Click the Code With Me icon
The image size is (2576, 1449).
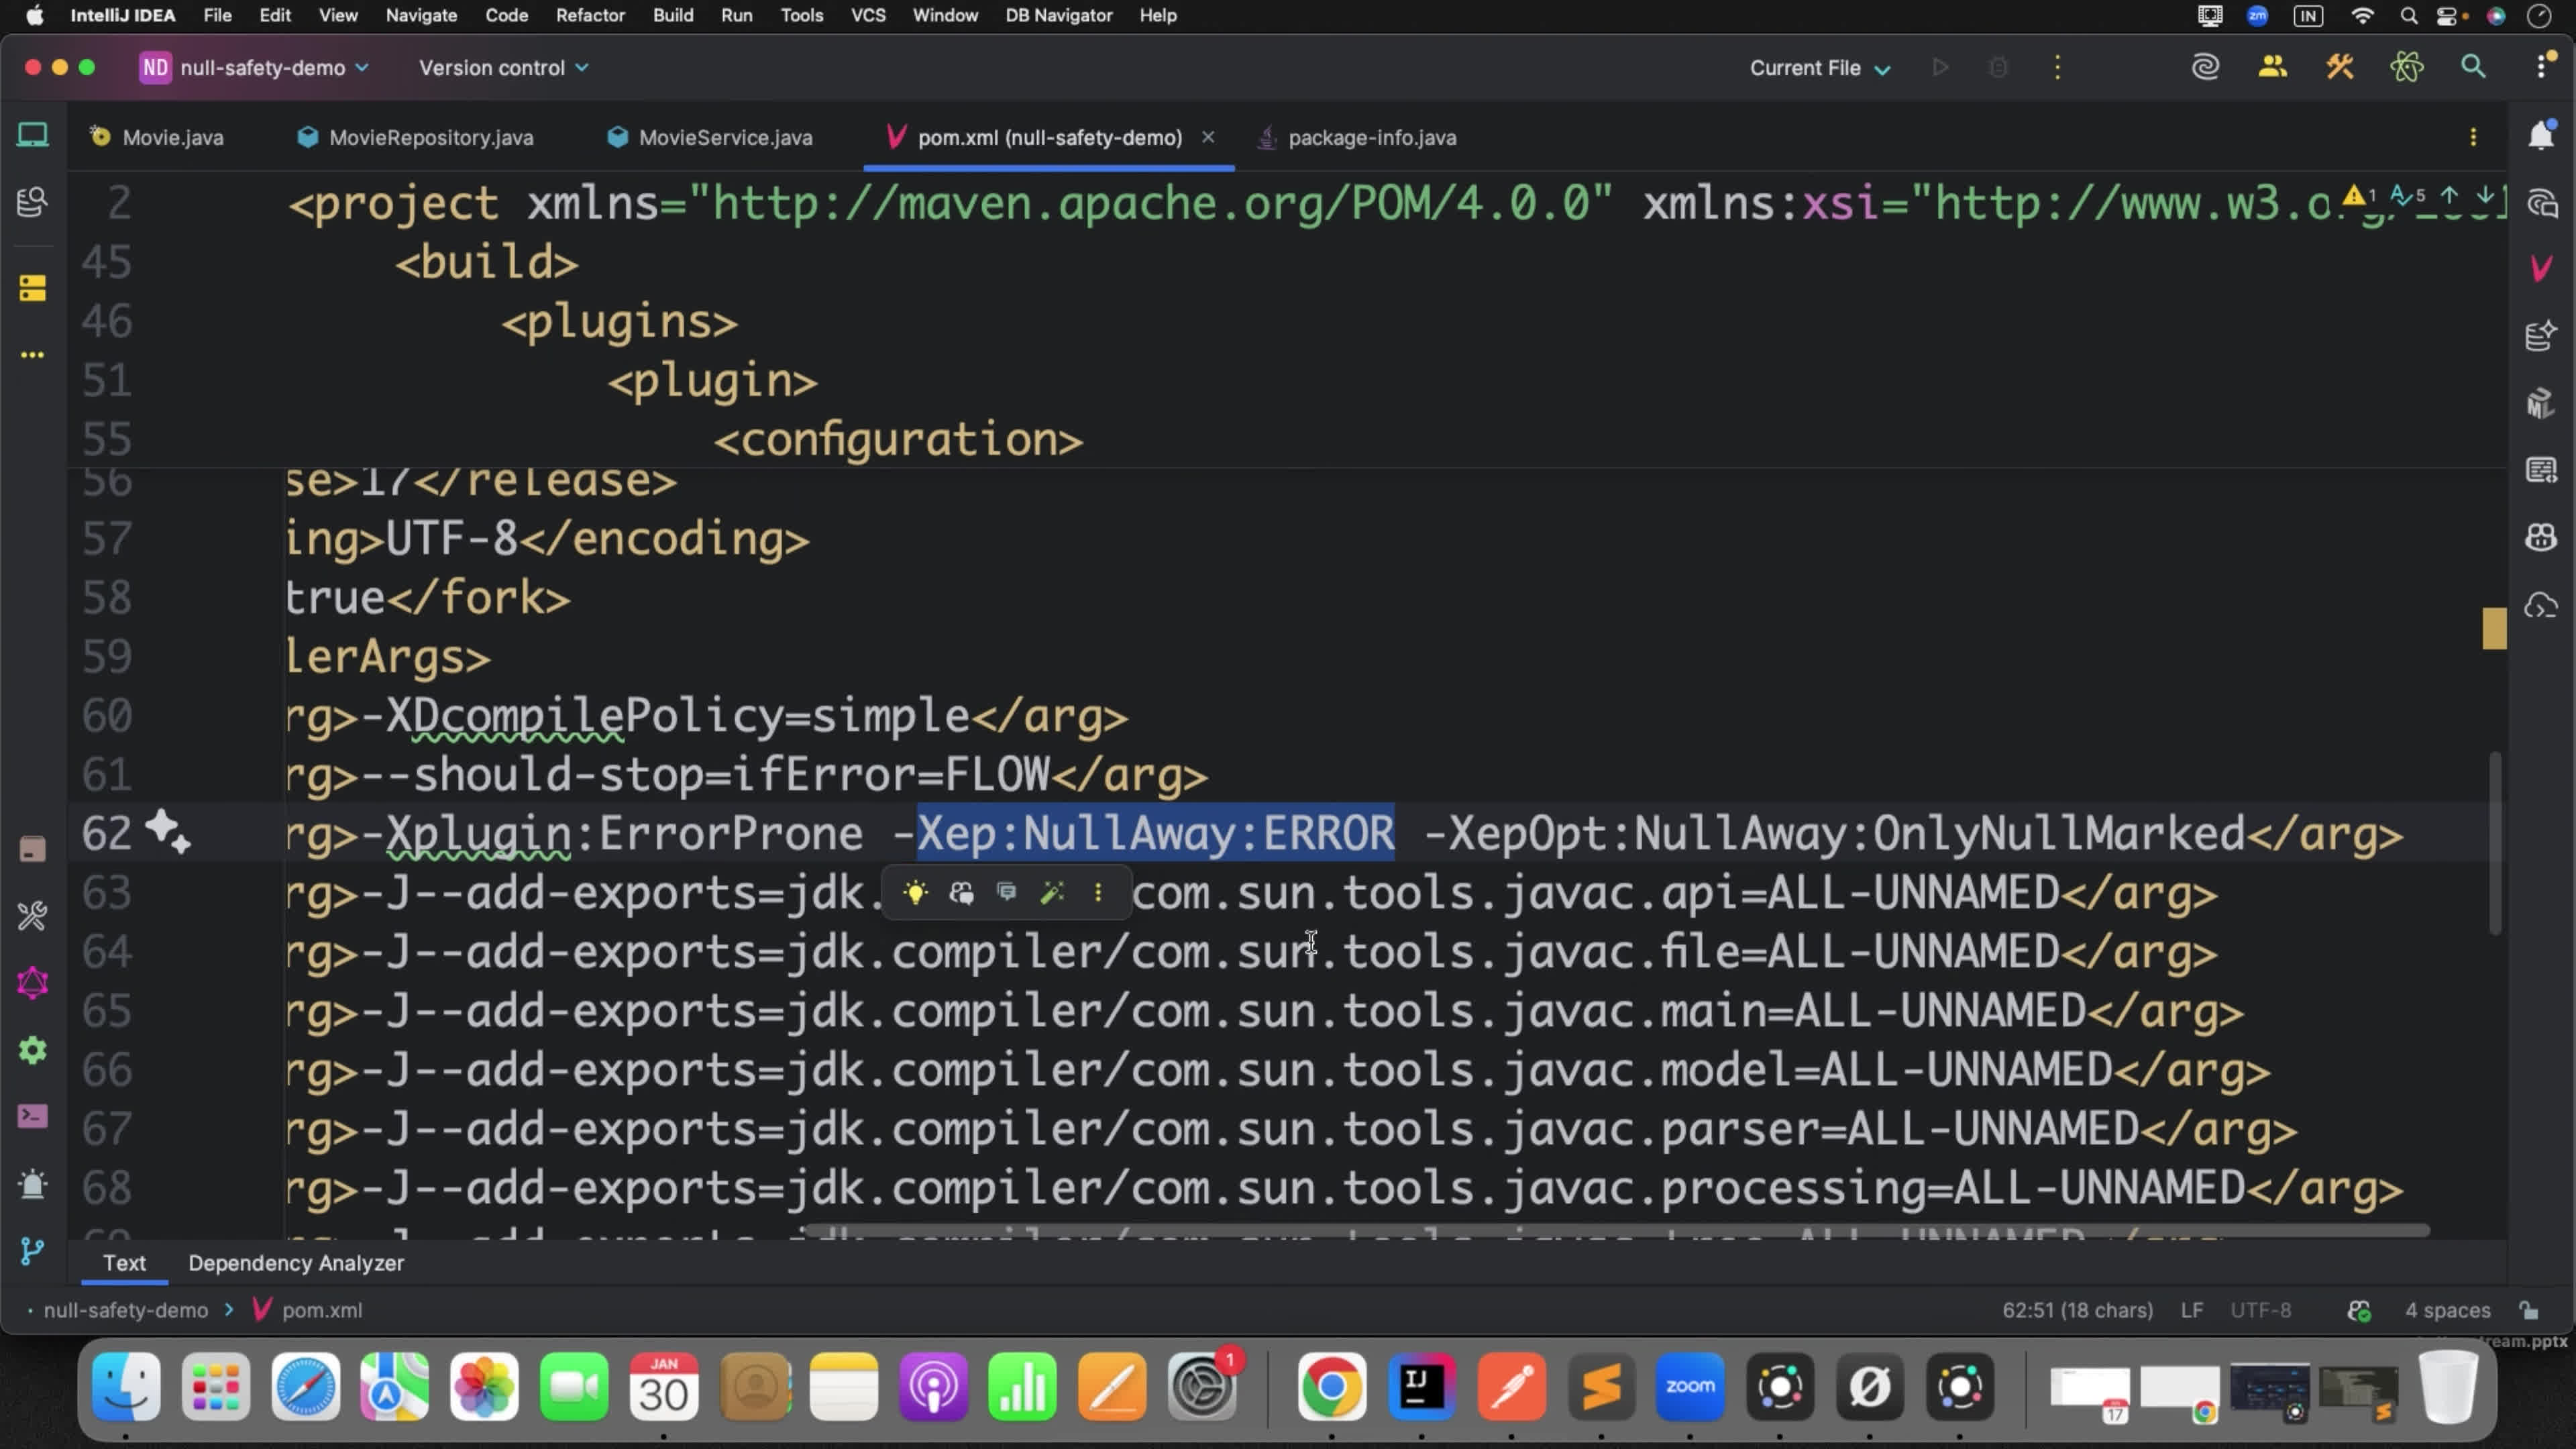[x=2272, y=67]
